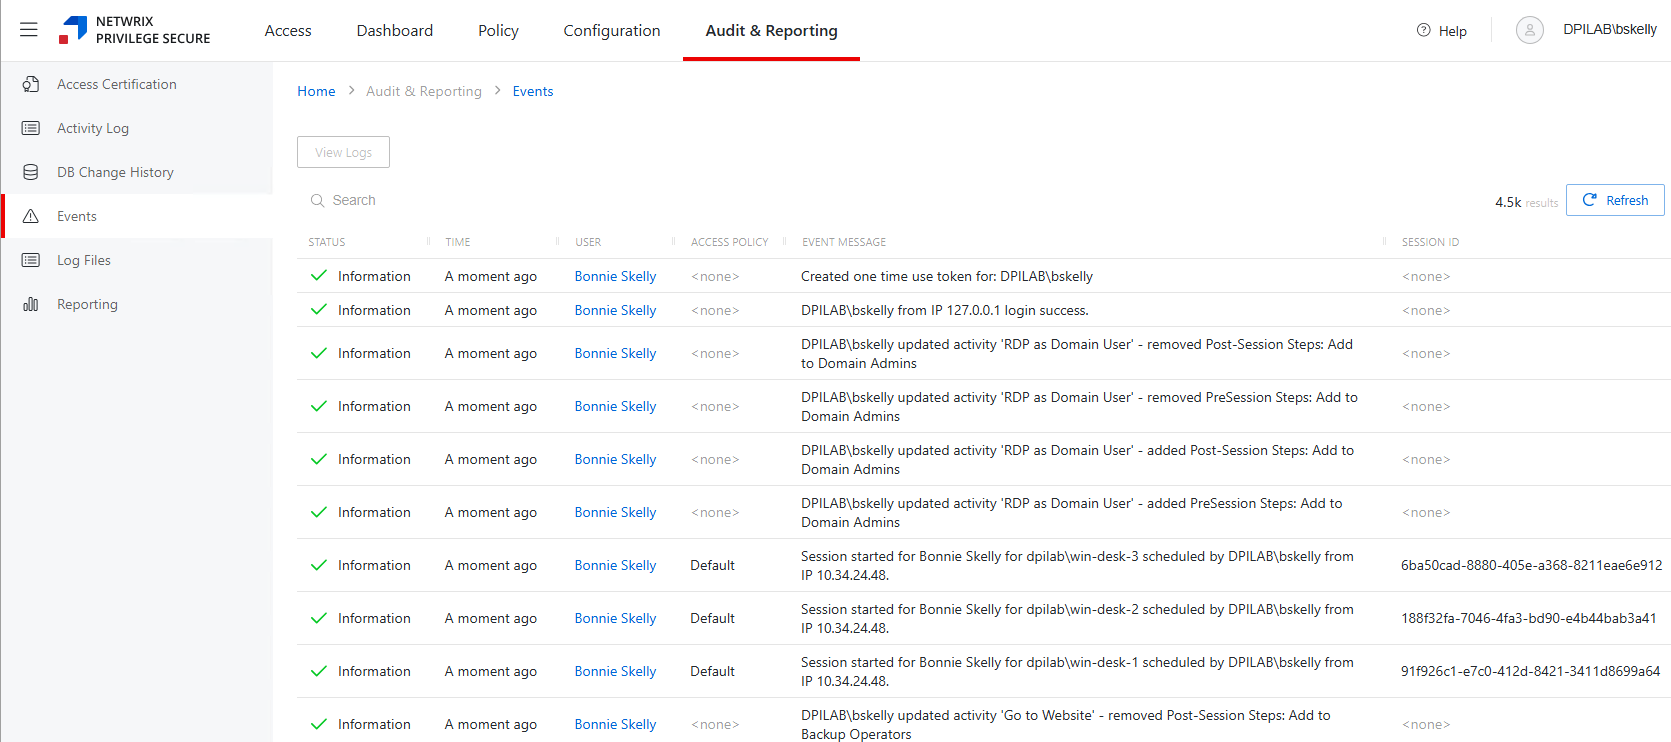
Task: Open DB Change History database icon
Action: pos(31,172)
